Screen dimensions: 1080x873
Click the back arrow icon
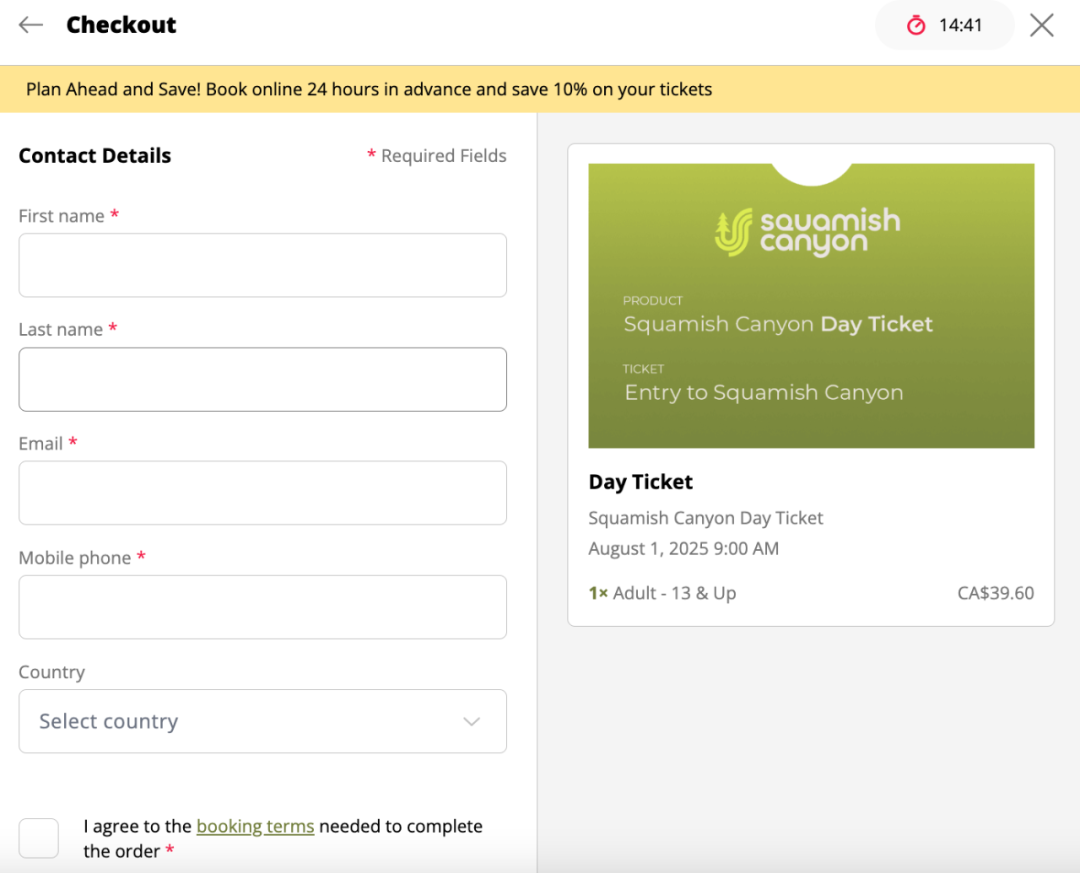pos(31,25)
